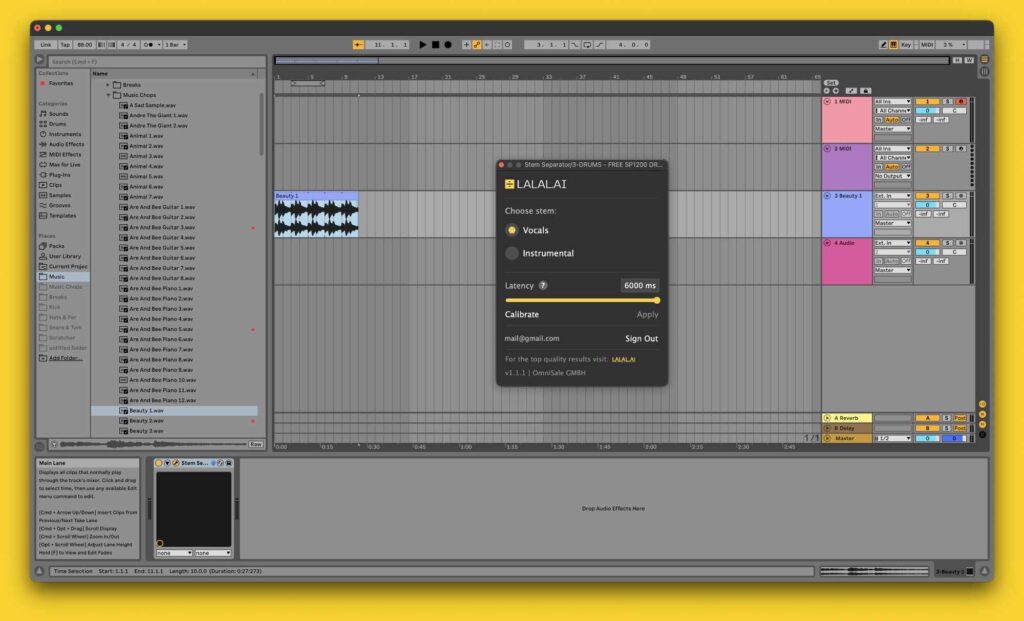This screenshot has width=1024, height=621.
Task: Sign Out of the LALAL.AI plugin
Action: [x=641, y=338]
